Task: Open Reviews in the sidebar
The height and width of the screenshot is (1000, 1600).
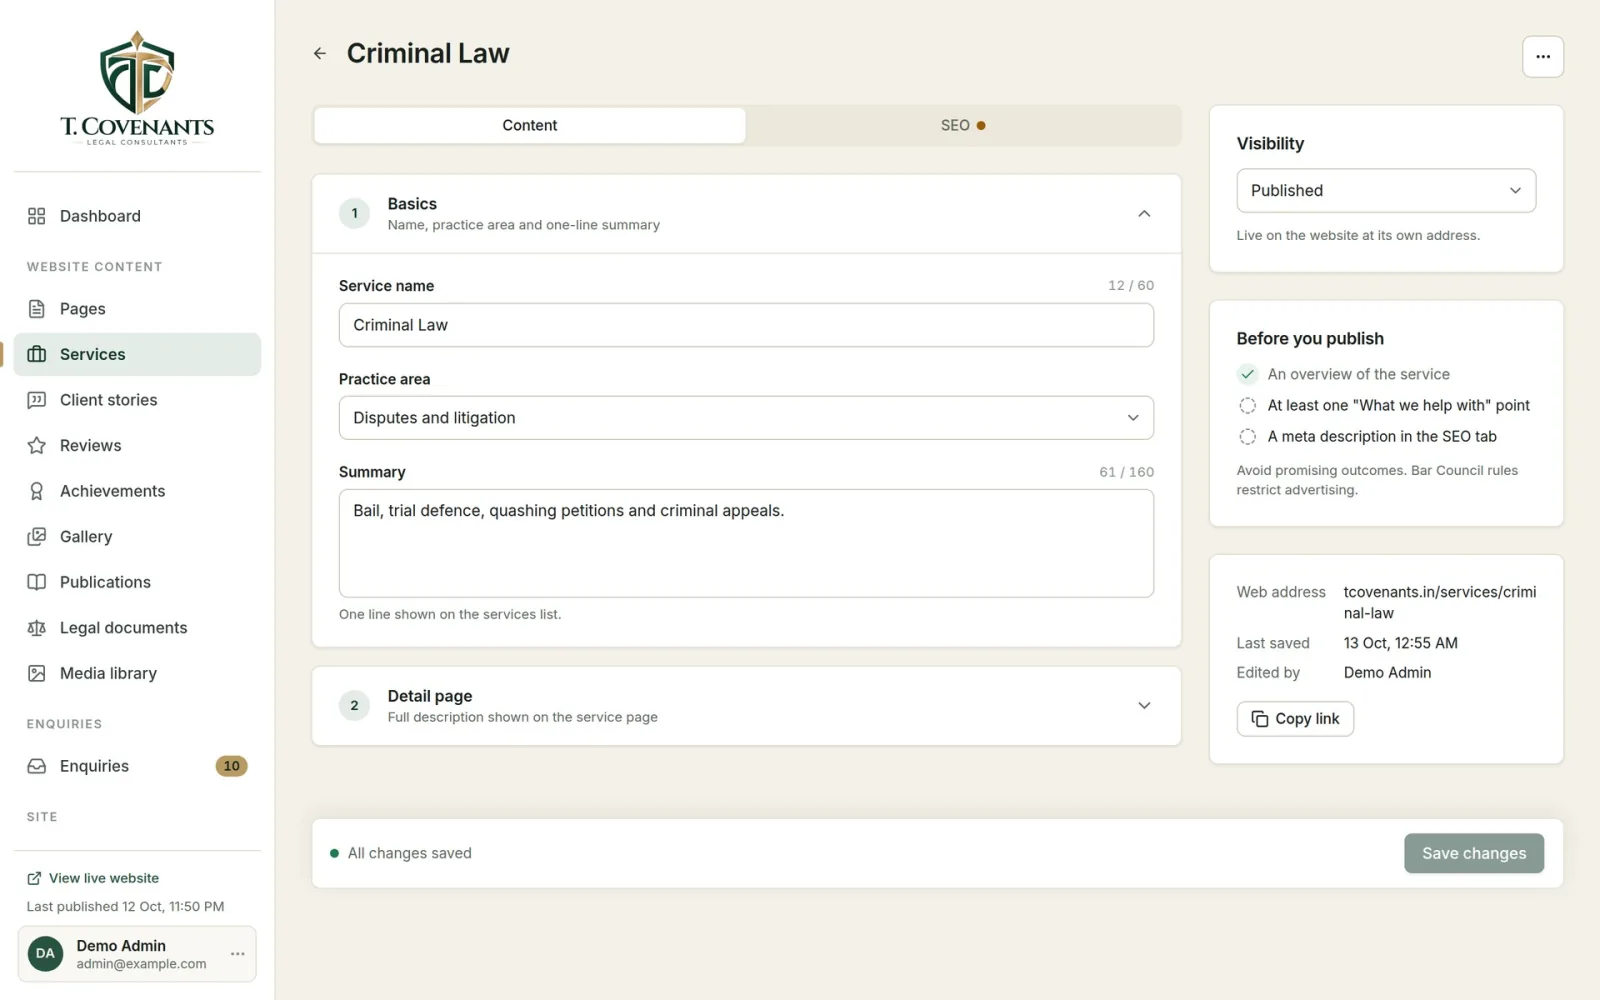Action: pyautogui.click(x=137, y=446)
